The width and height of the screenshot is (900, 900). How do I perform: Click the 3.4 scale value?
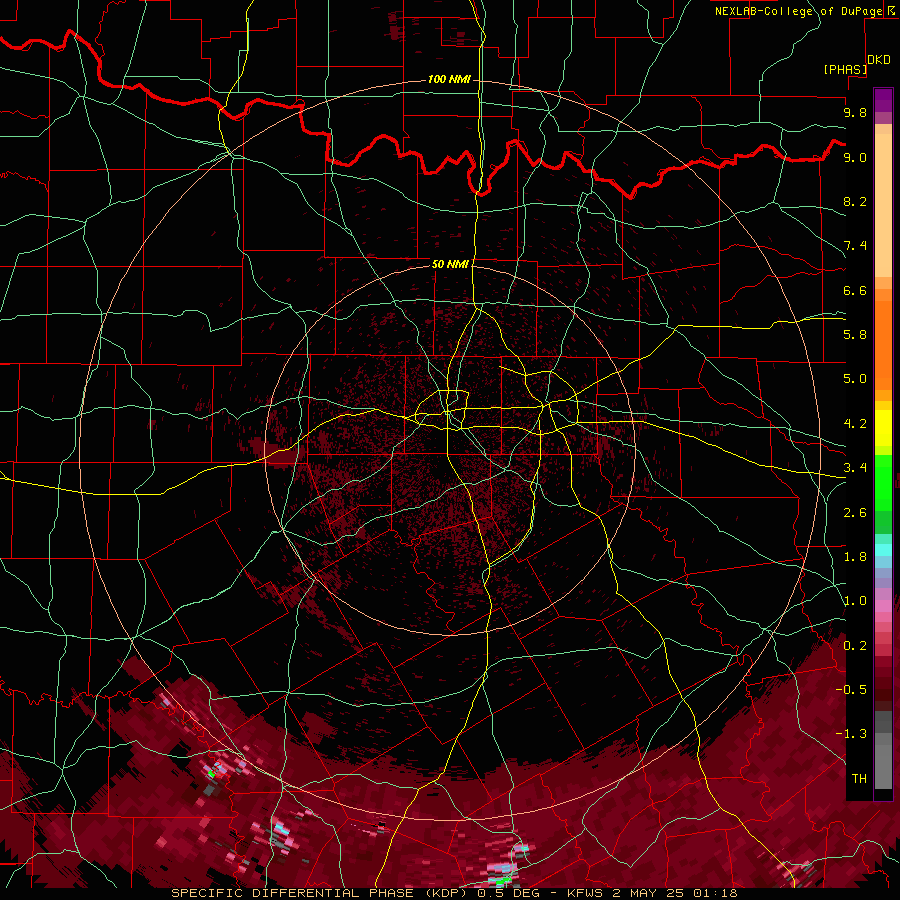click(x=855, y=468)
